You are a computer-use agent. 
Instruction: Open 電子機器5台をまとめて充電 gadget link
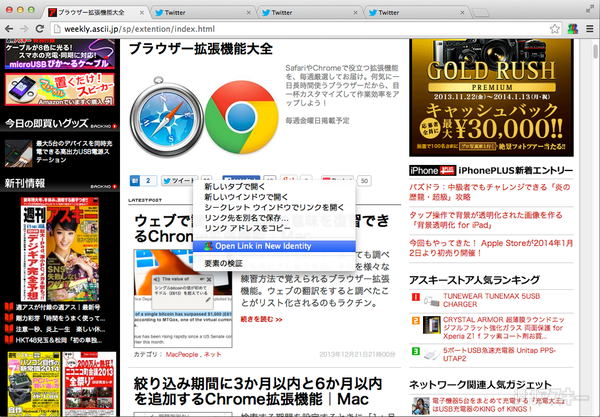point(499,405)
